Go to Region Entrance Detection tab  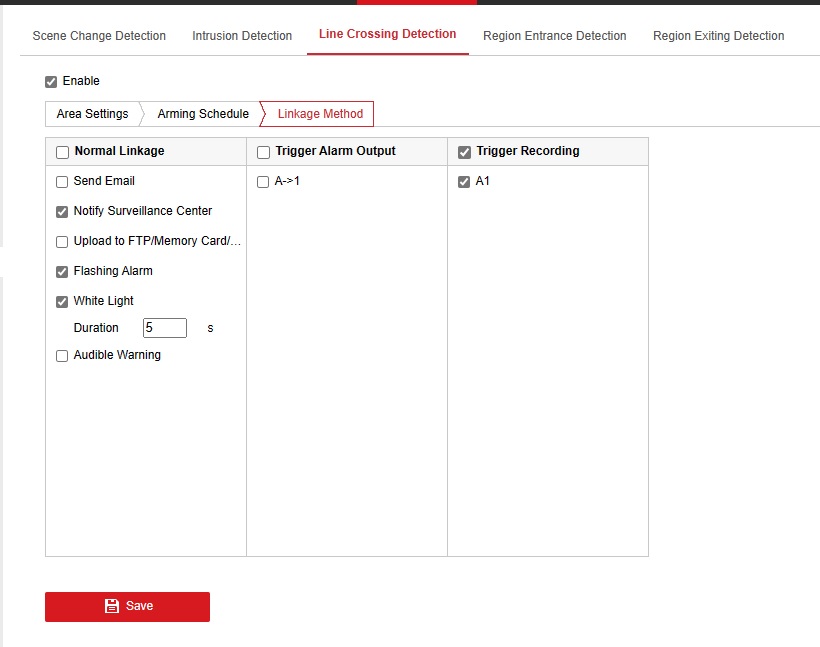pos(554,36)
